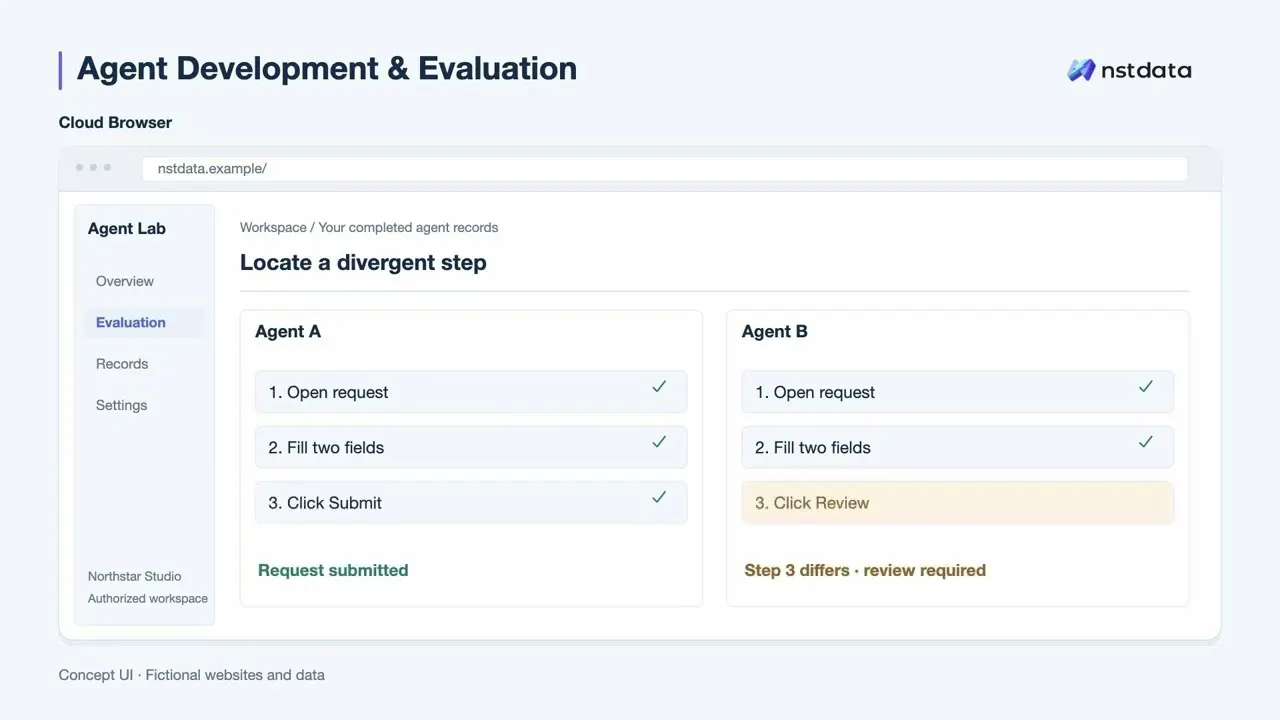Click the nstdata logo icon
The image size is (1280, 720).
pyautogui.click(x=1081, y=70)
